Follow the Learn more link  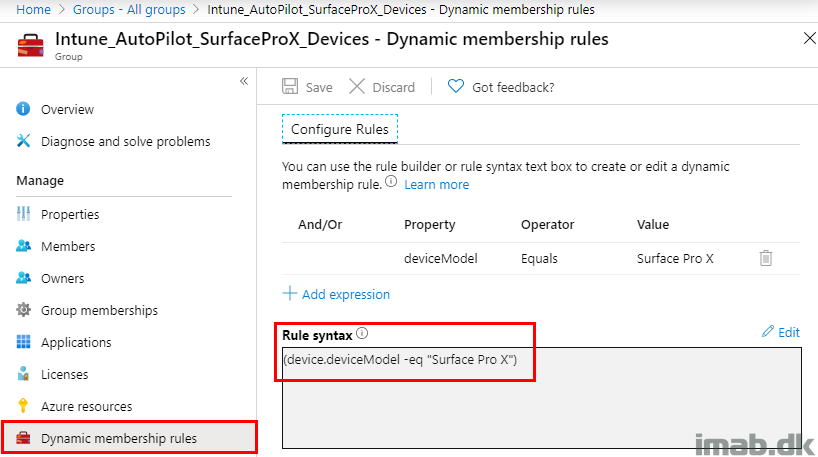tap(436, 185)
